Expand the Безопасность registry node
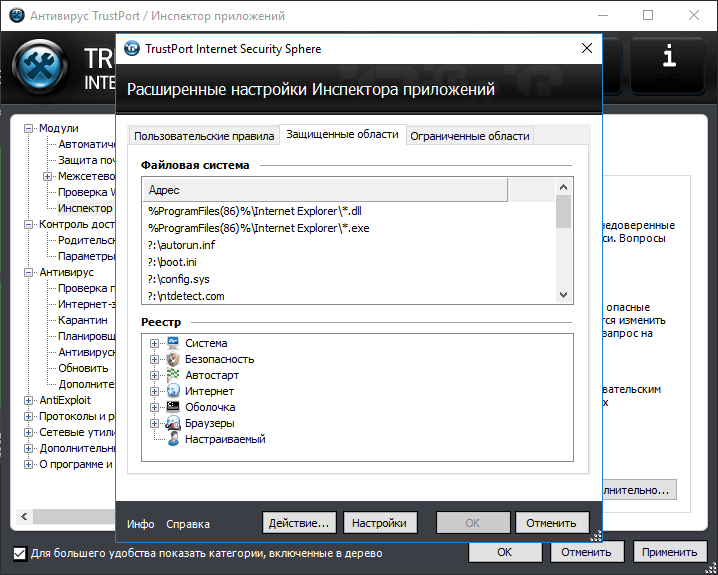The width and height of the screenshot is (718, 575). pyautogui.click(x=154, y=359)
